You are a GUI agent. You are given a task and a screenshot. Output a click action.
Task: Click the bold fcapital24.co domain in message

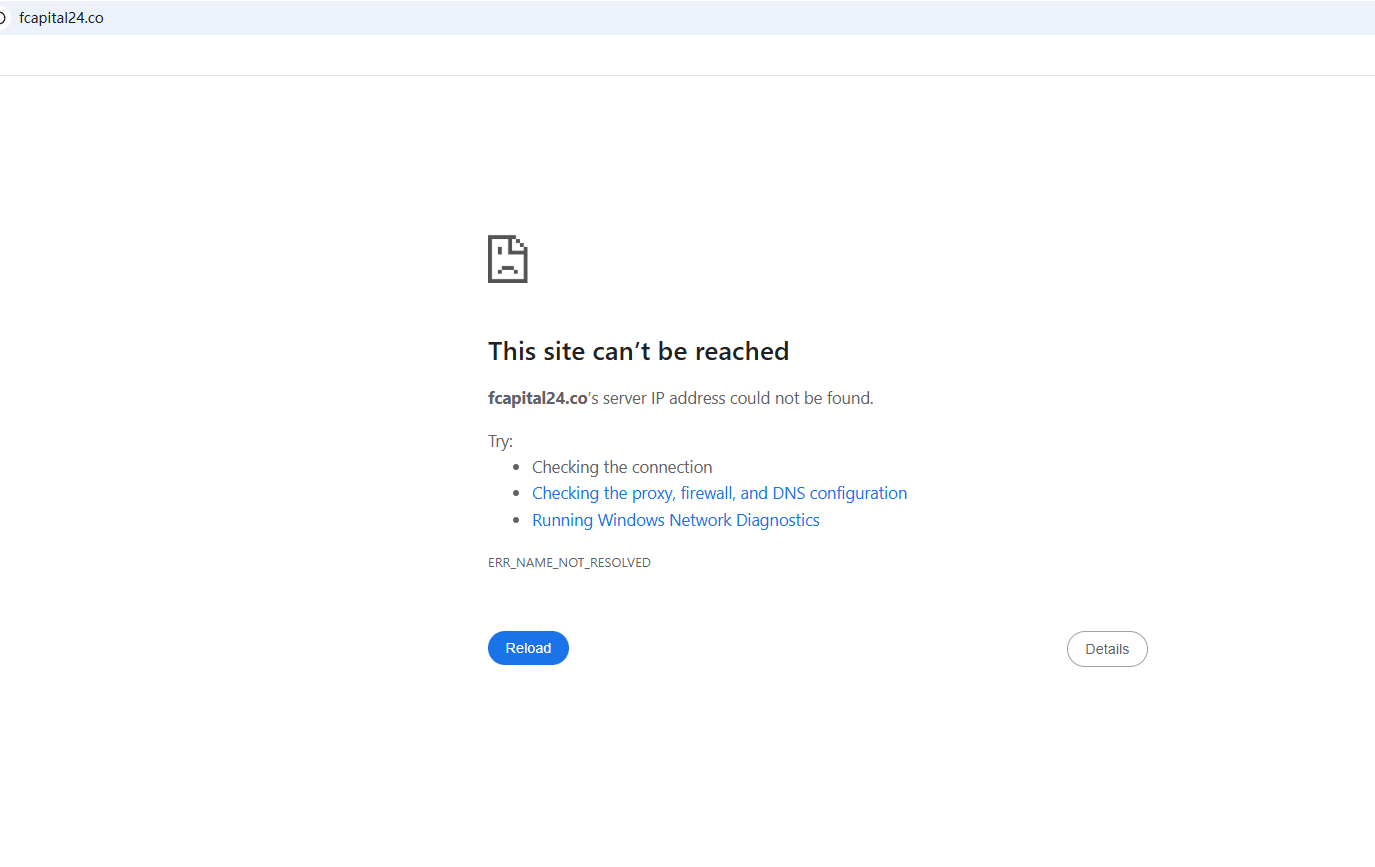[x=537, y=398]
